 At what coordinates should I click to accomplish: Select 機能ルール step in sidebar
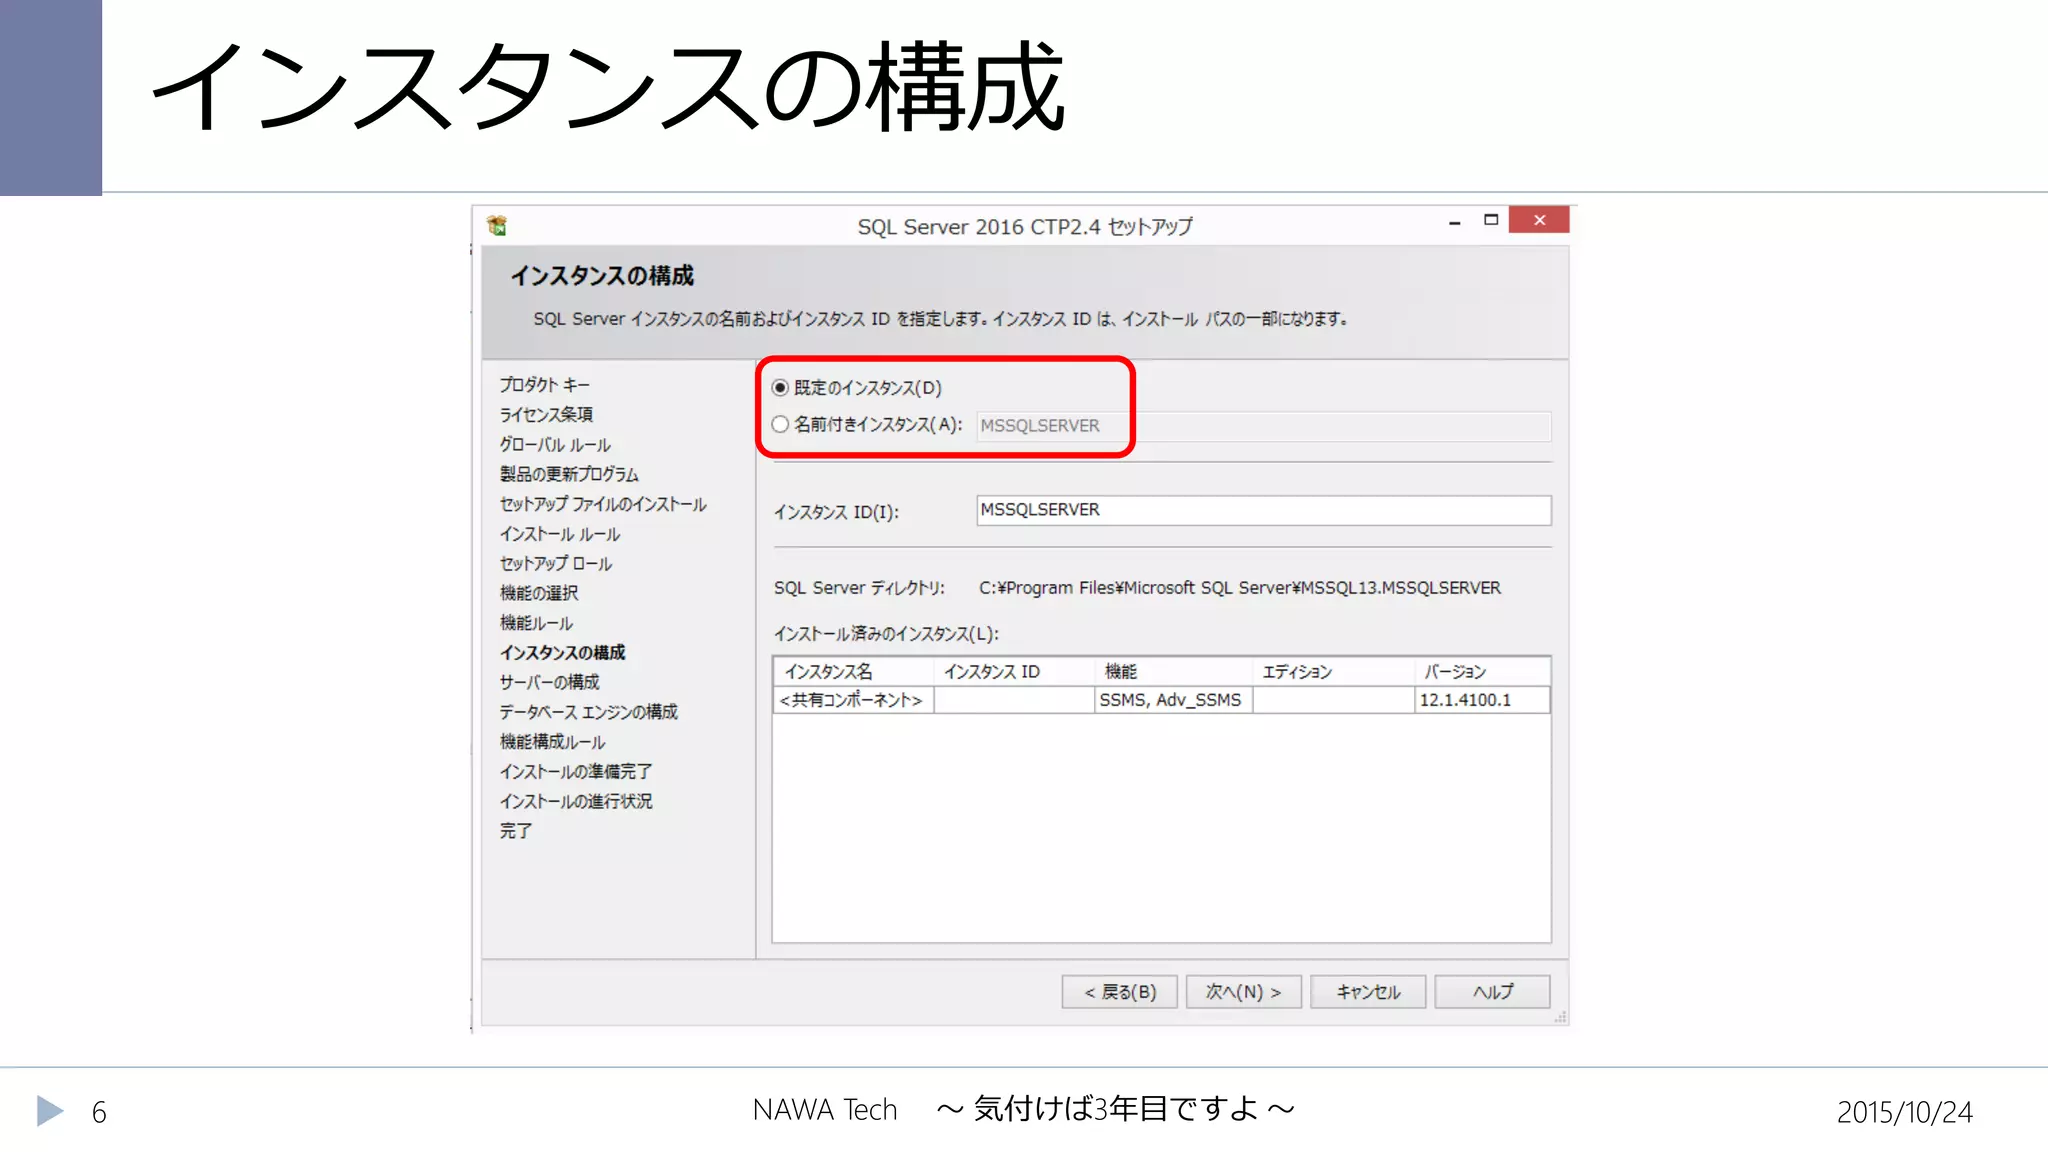537,623
